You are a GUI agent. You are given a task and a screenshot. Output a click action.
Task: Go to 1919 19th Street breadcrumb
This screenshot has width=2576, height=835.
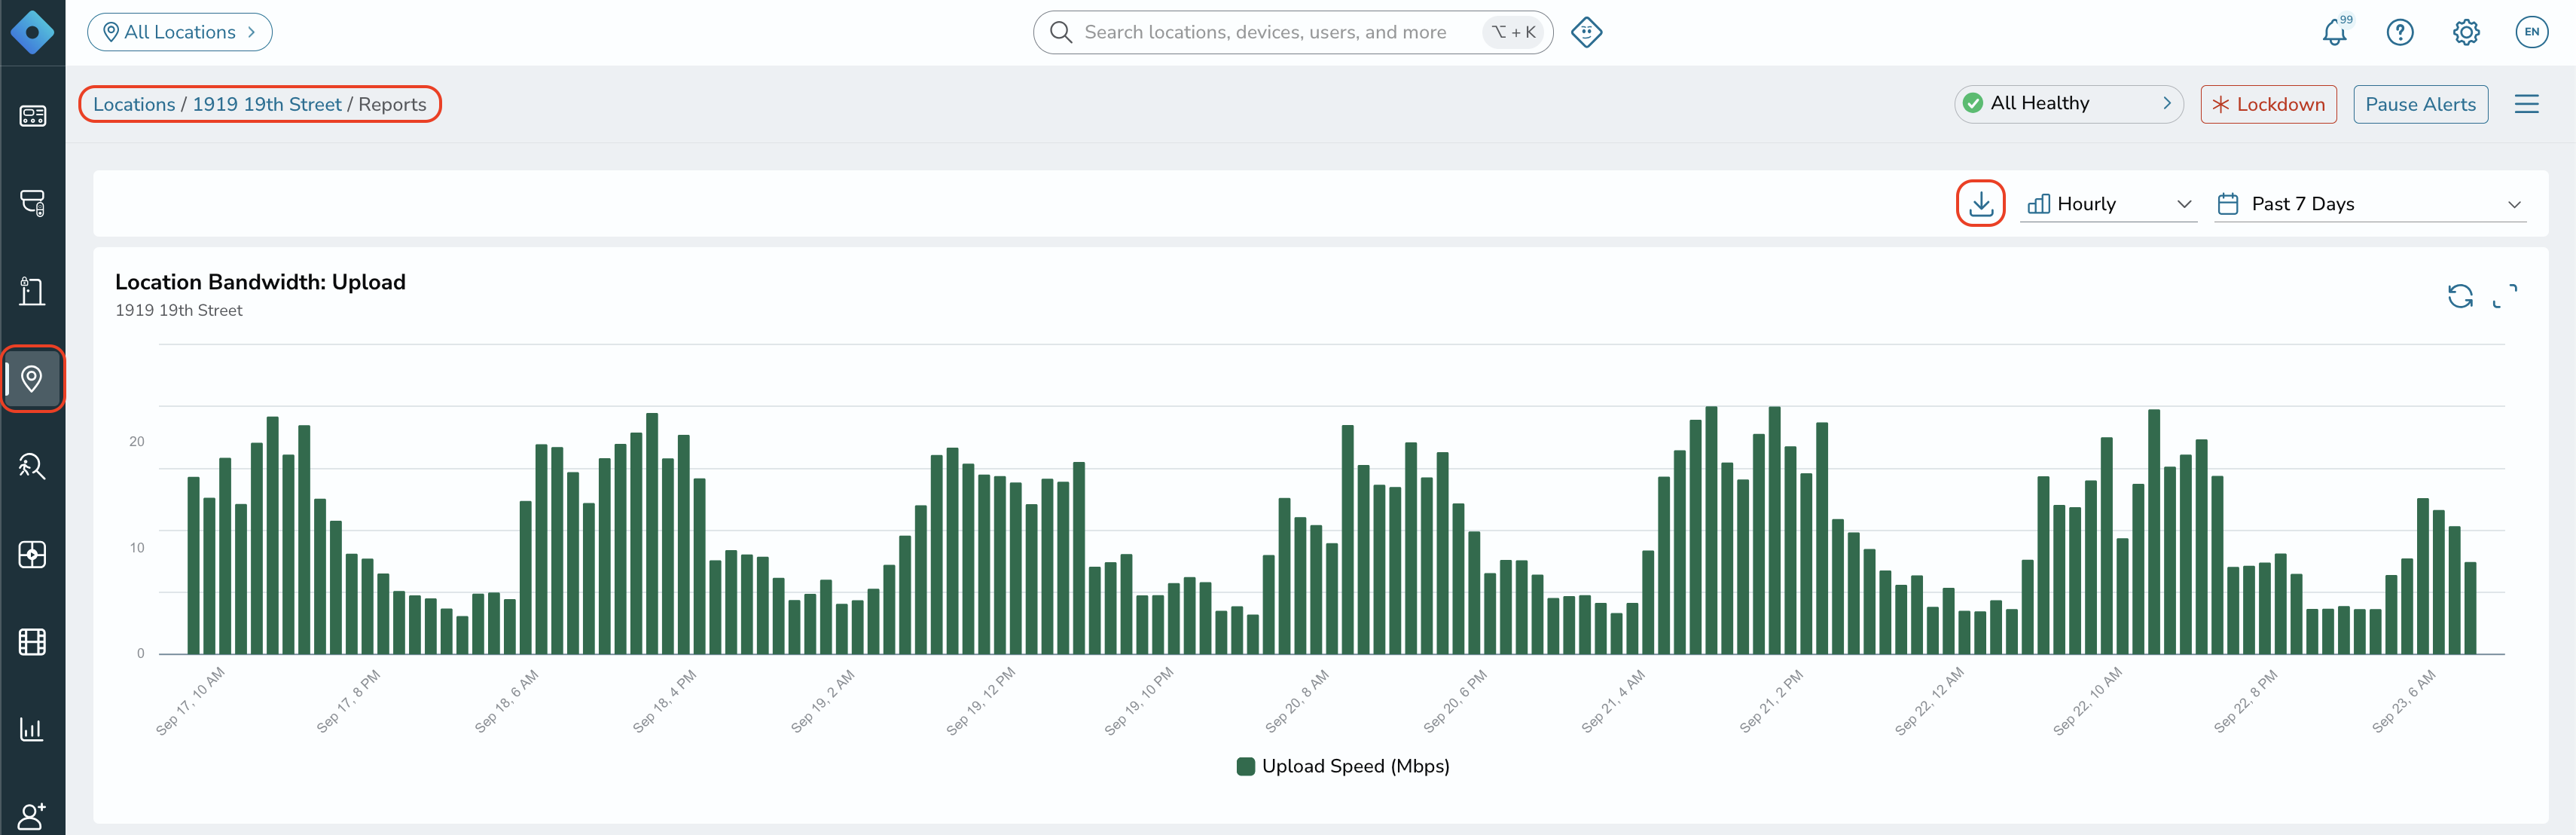pyautogui.click(x=266, y=104)
